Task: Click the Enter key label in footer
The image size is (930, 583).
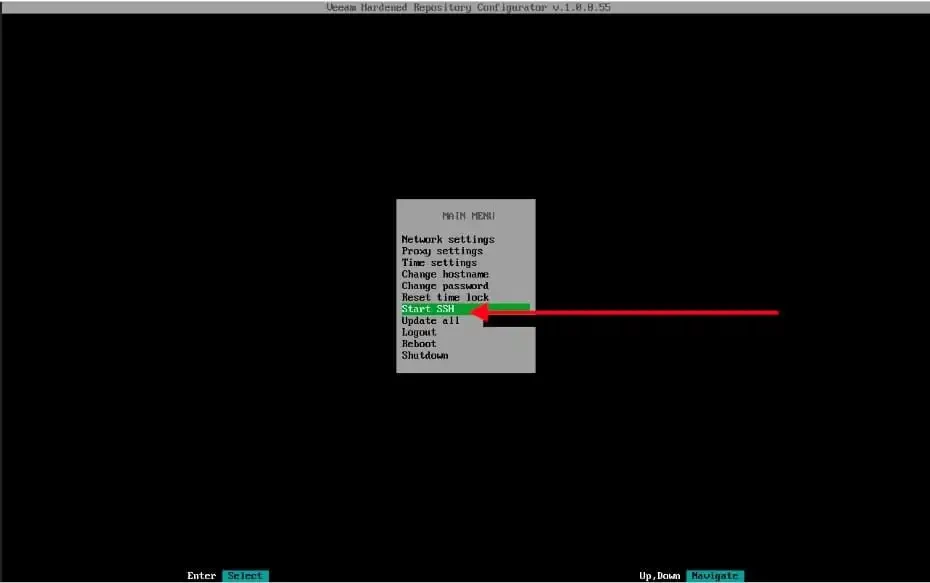Action: point(202,575)
